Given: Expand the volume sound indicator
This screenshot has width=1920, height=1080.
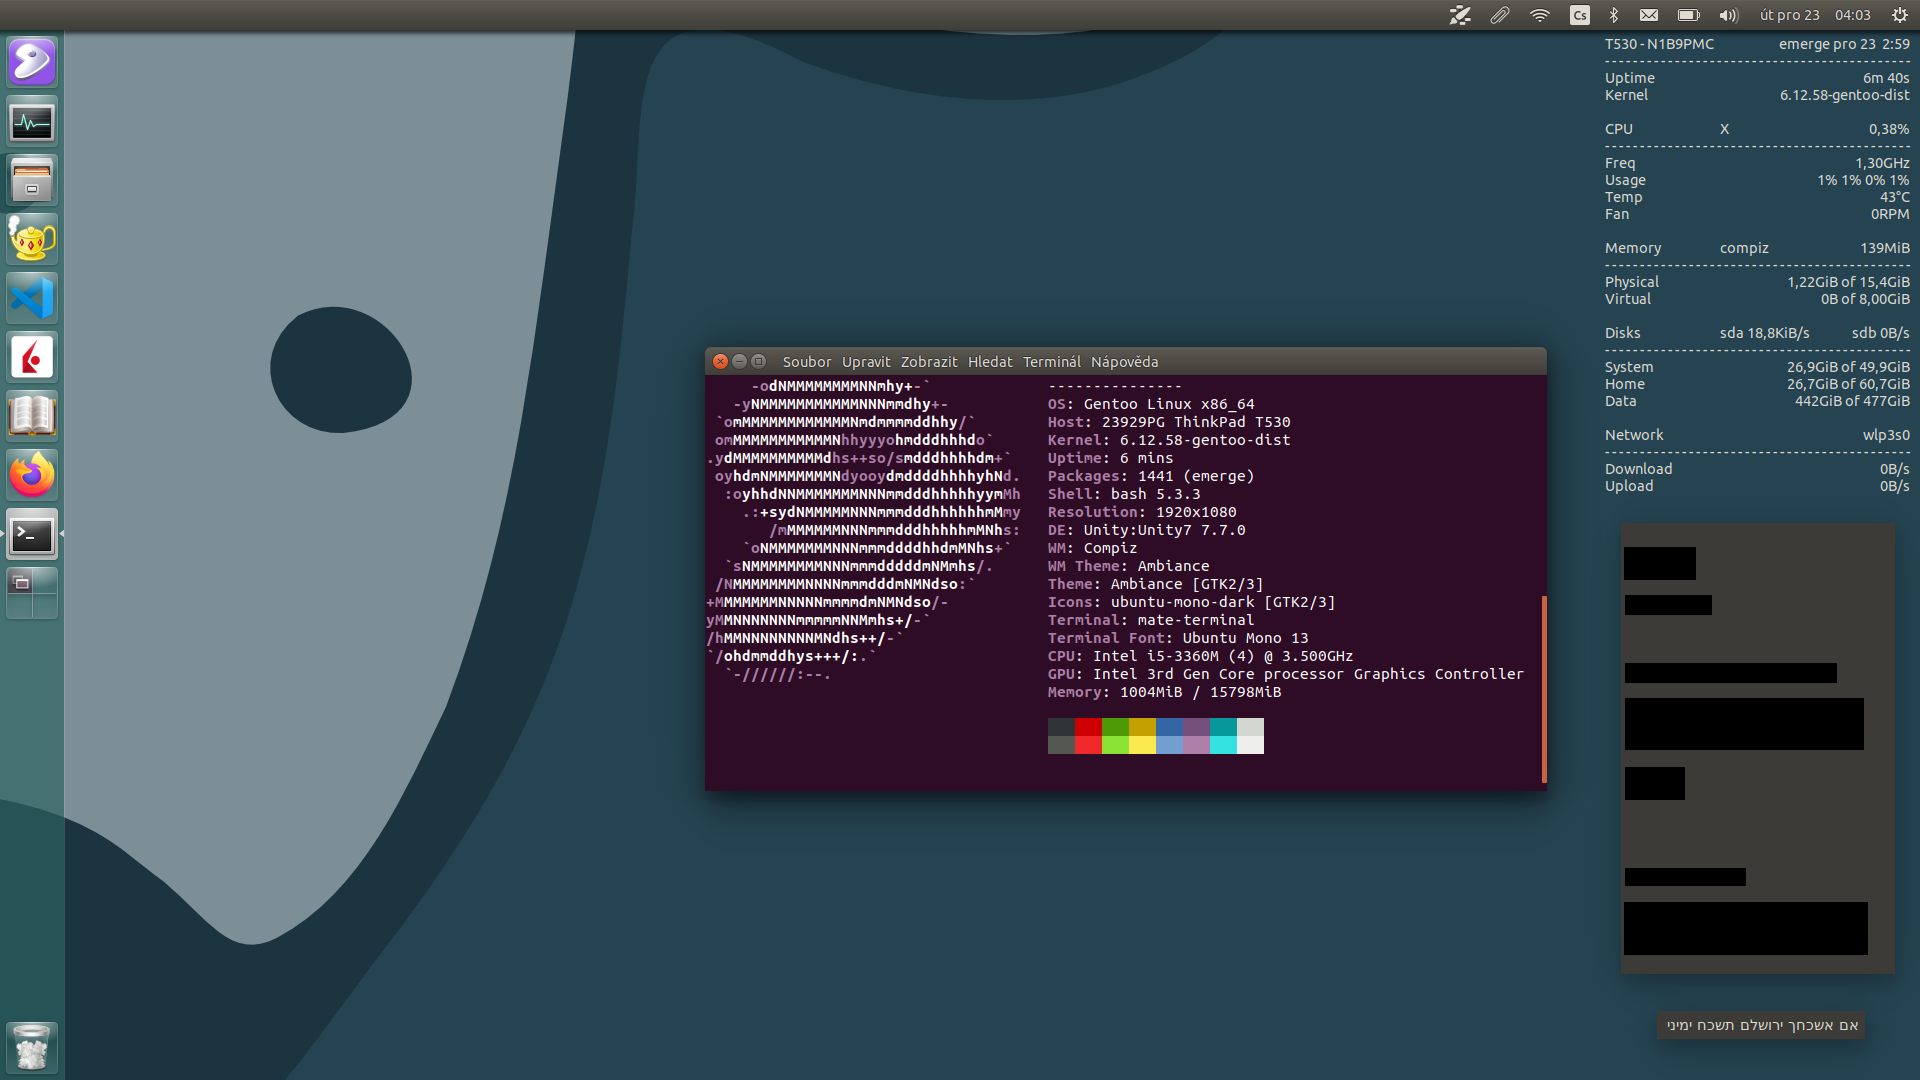Looking at the screenshot, I should coord(1728,15).
